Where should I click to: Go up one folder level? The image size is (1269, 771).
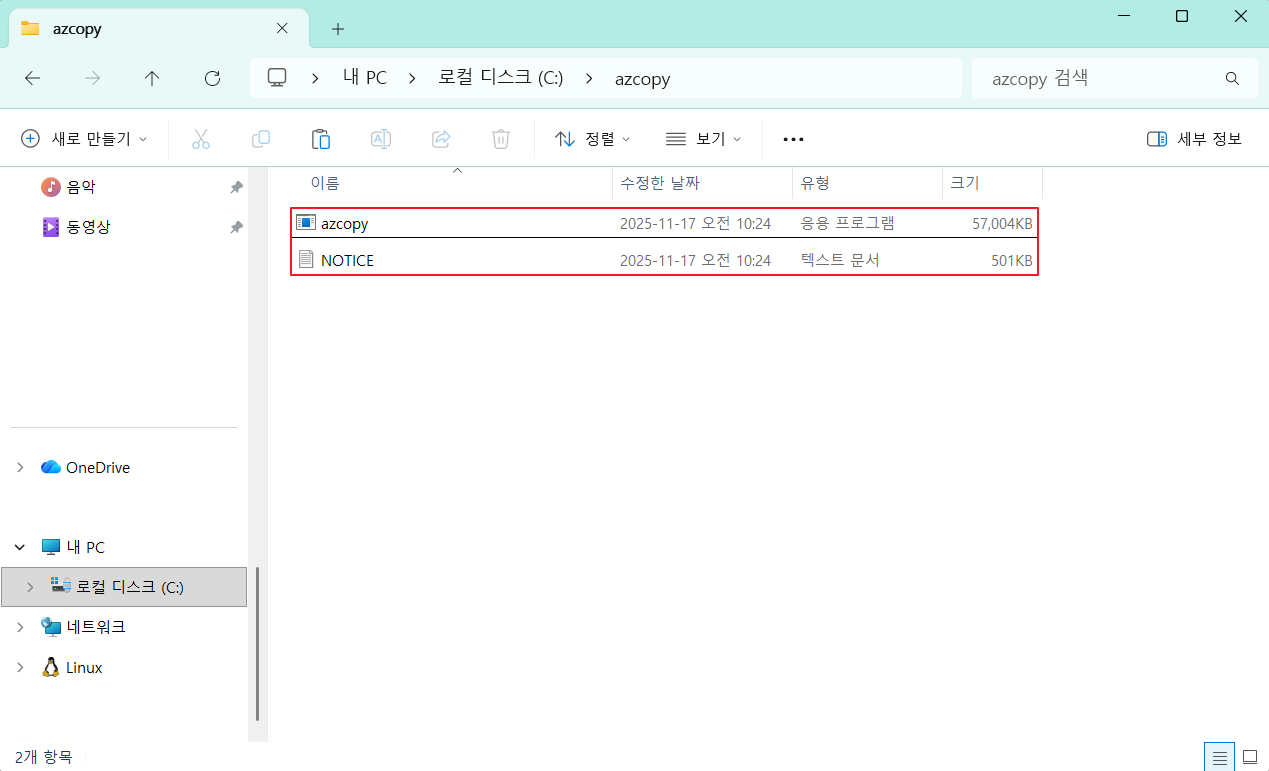click(152, 78)
